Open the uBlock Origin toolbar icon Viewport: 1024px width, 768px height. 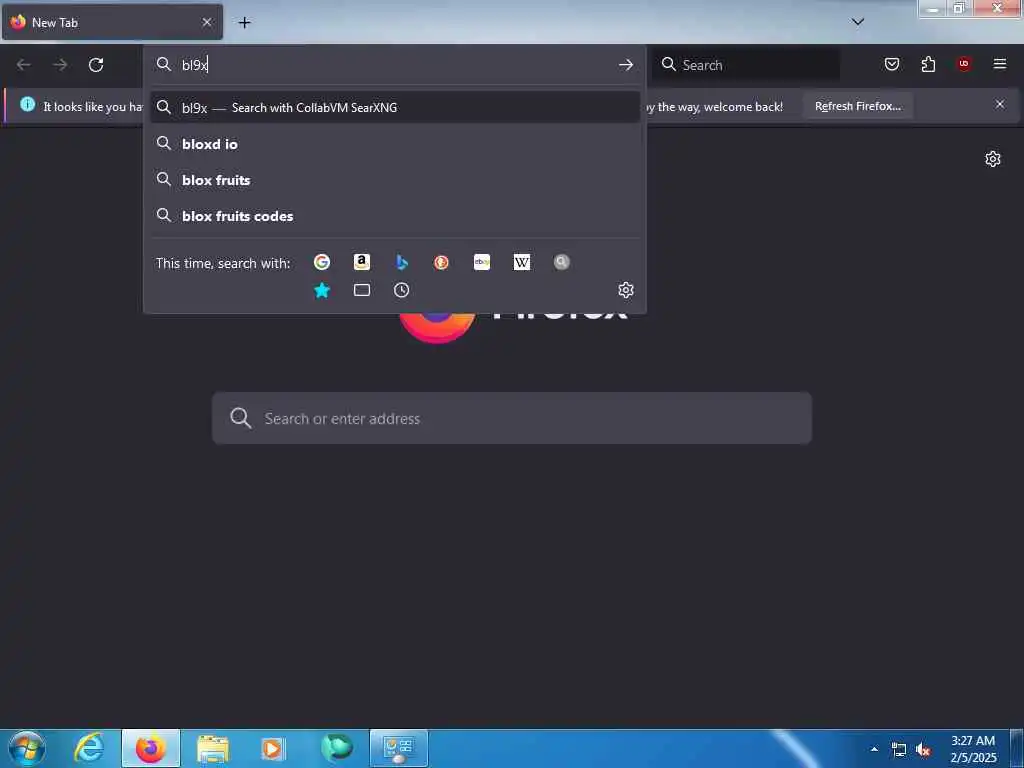pyautogui.click(x=964, y=64)
